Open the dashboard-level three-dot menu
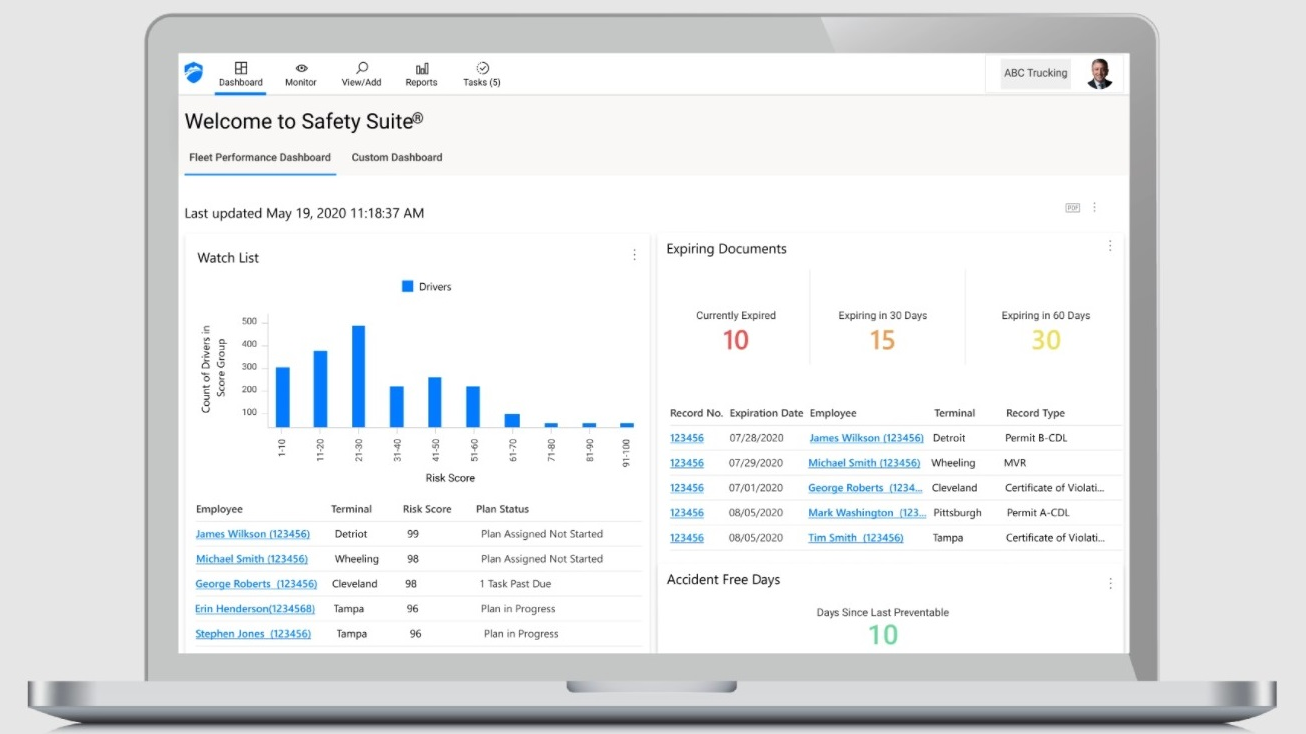Viewport: 1306px width, 734px height. (1094, 206)
